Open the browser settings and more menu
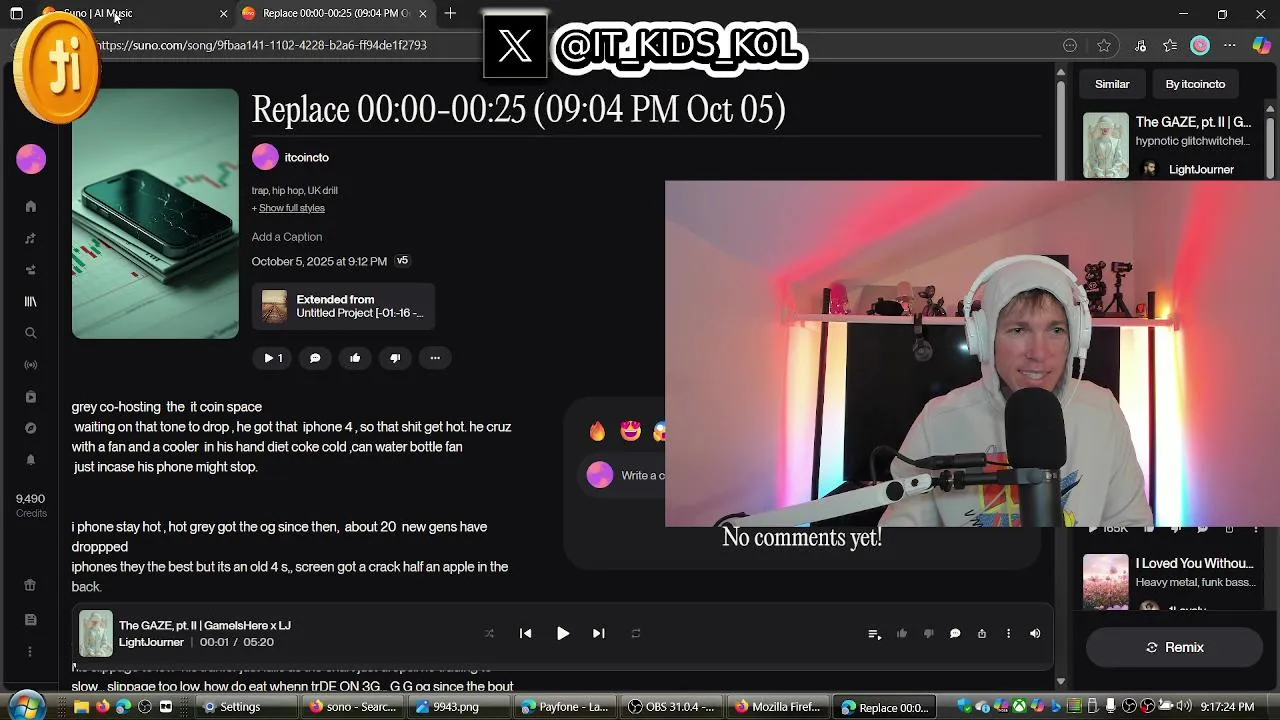The image size is (1280, 720). [1230, 45]
